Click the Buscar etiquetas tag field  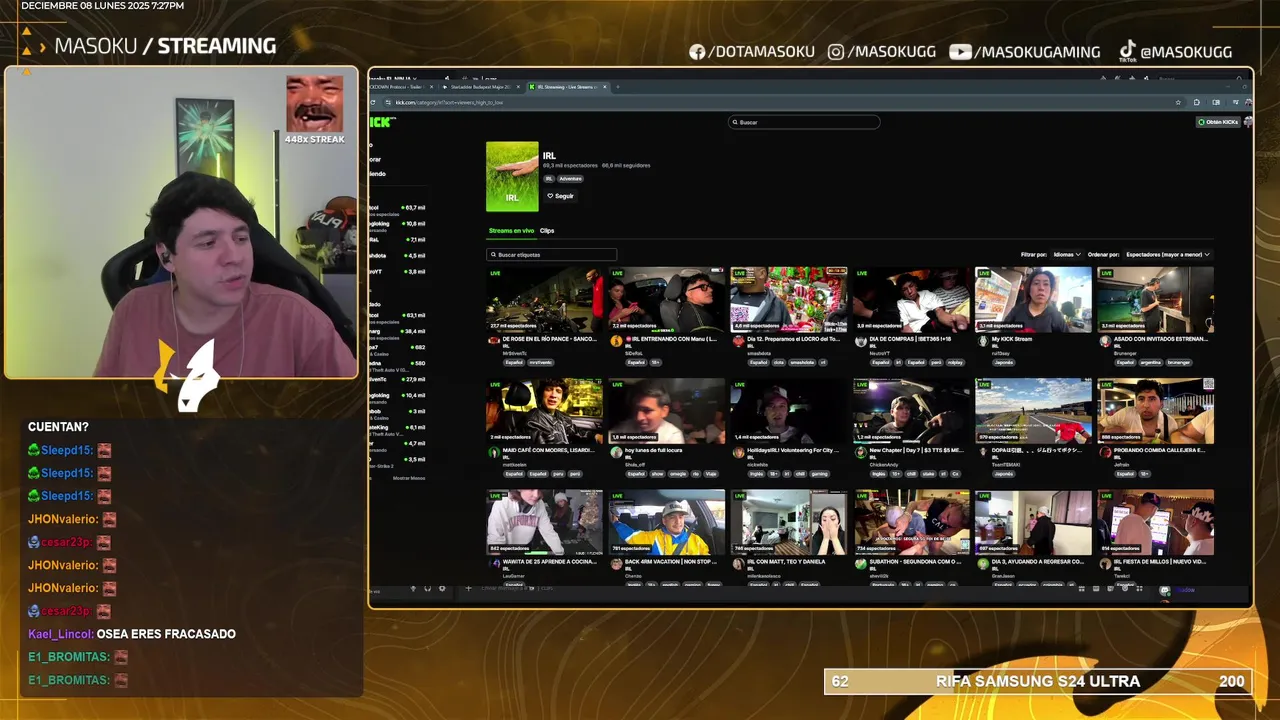(551, 255)
